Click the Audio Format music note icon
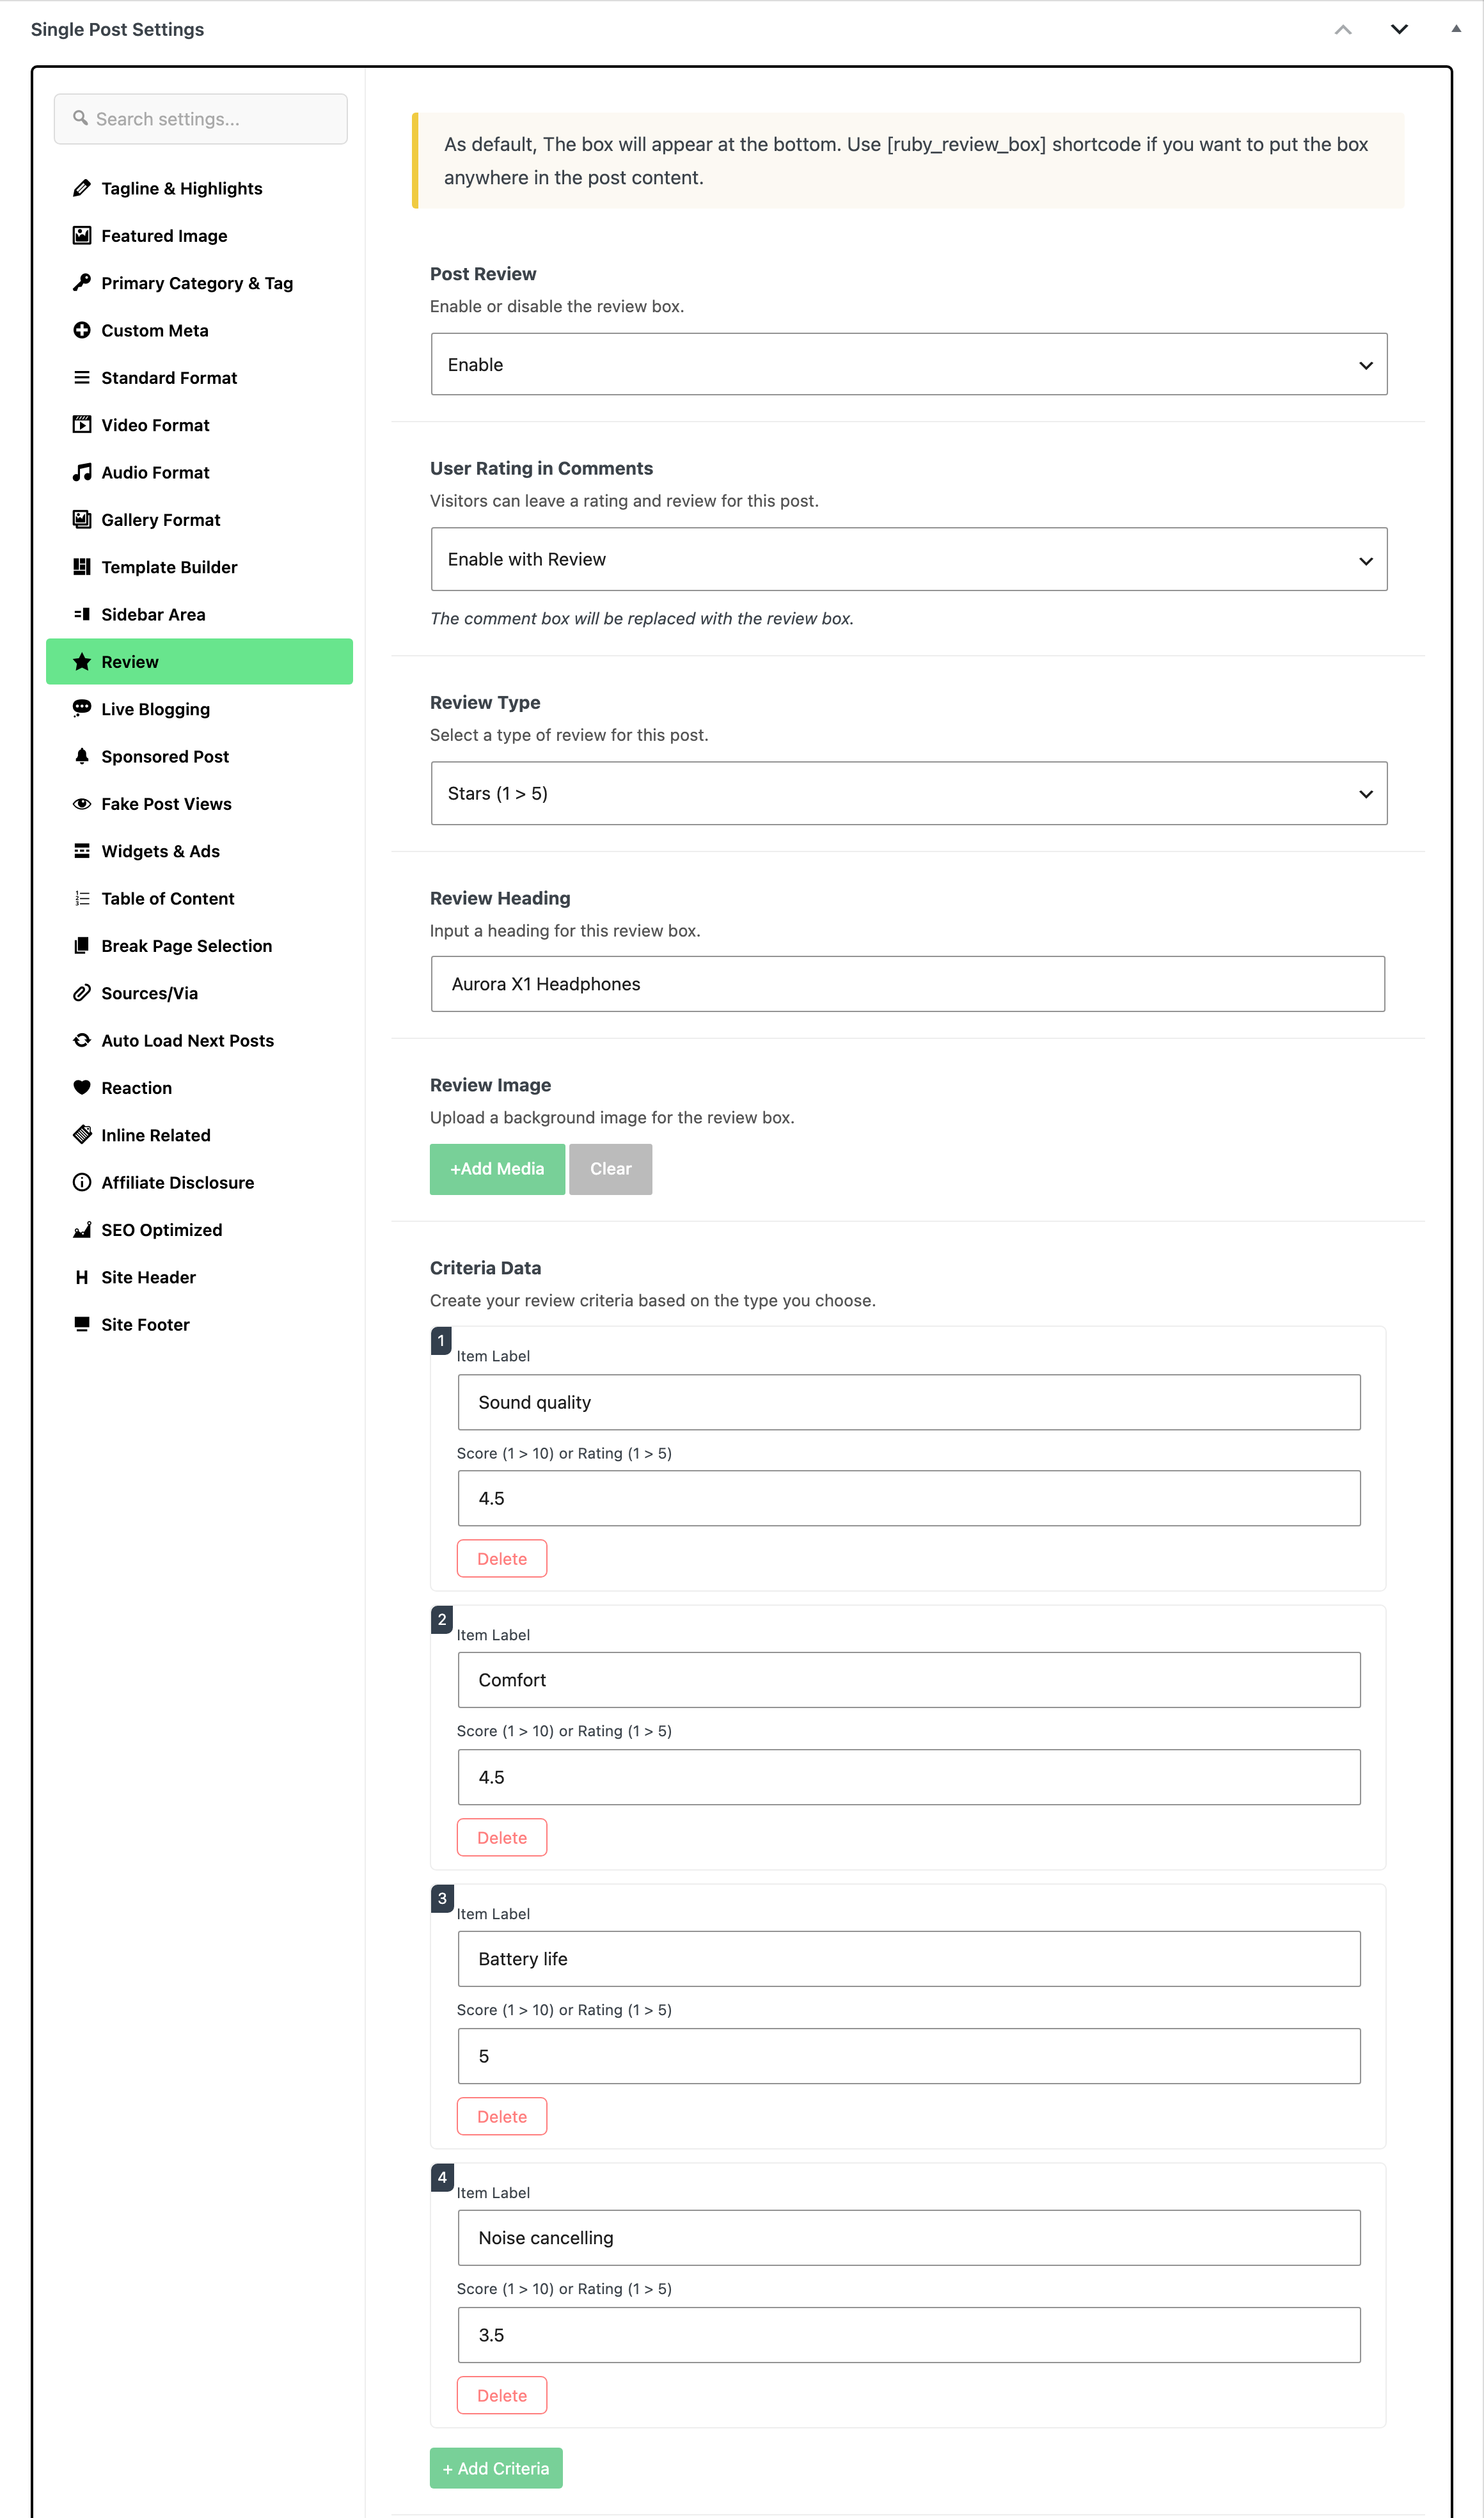Viewport: 1484px width, 2518px height. (x=82, y=472)
